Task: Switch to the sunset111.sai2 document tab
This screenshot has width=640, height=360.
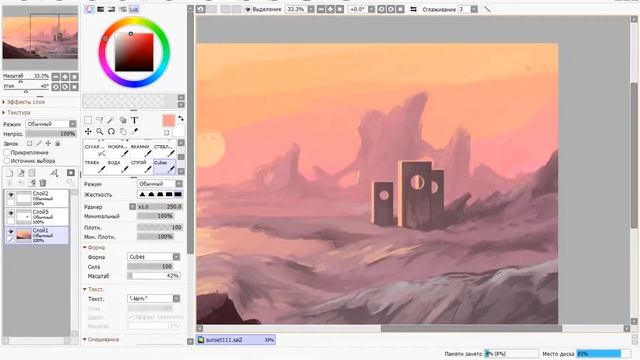Action: click(236, 340)
